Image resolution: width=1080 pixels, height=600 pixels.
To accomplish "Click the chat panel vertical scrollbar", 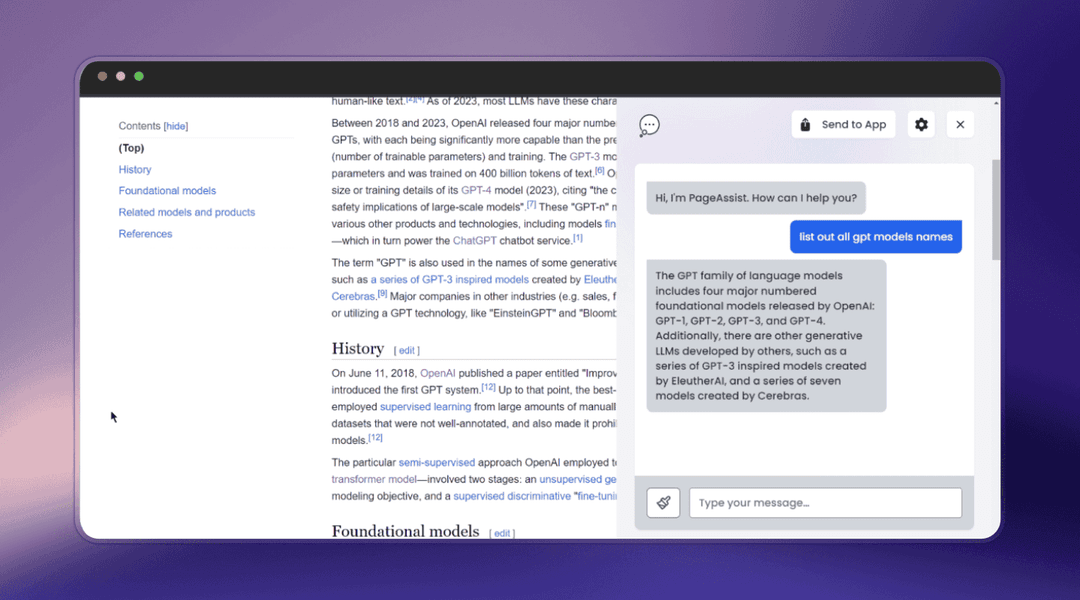I will 995,210.
